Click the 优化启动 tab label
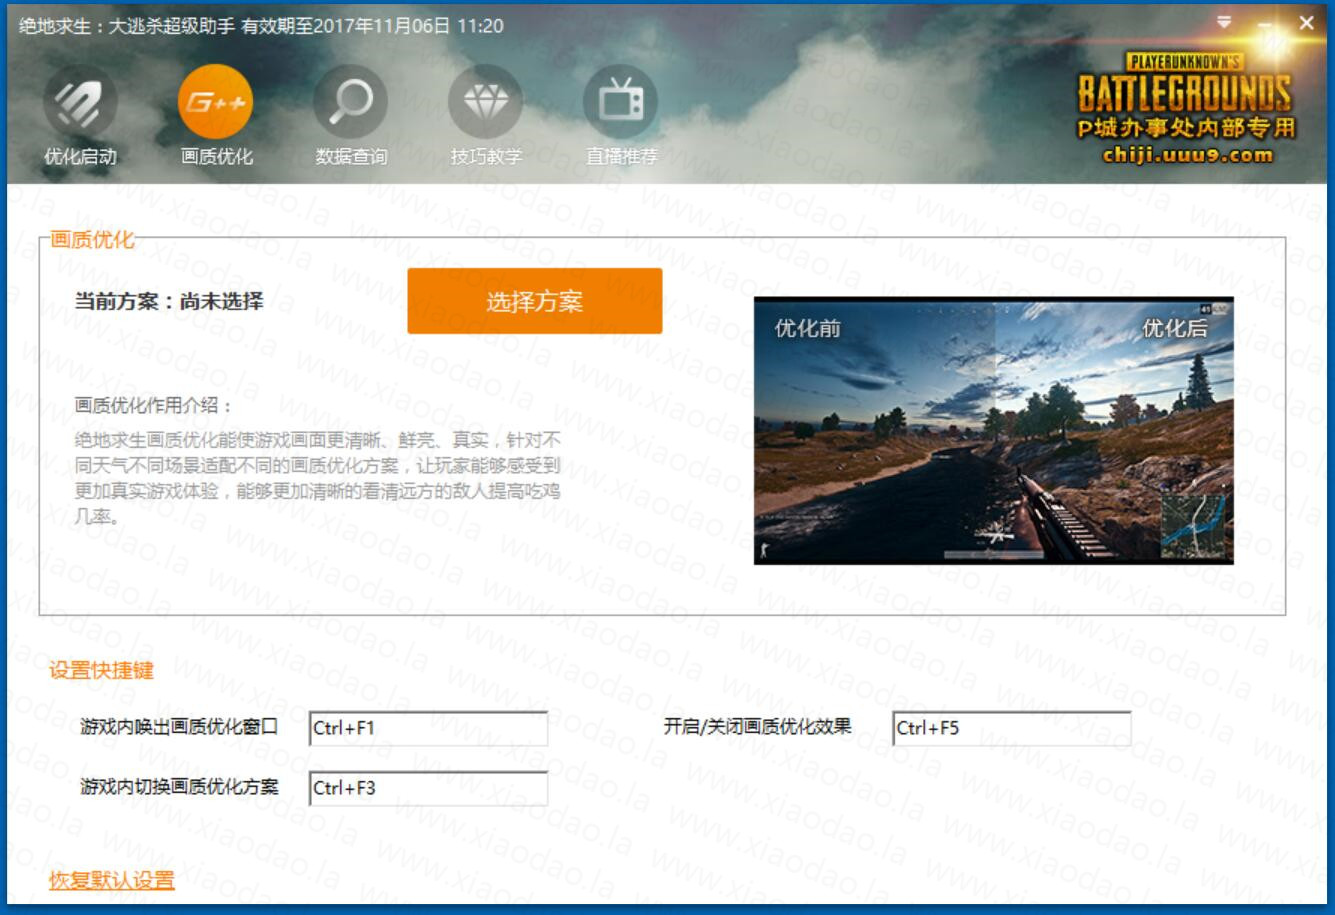Screen dimensions: 1335x915 [x=80, y=157]
